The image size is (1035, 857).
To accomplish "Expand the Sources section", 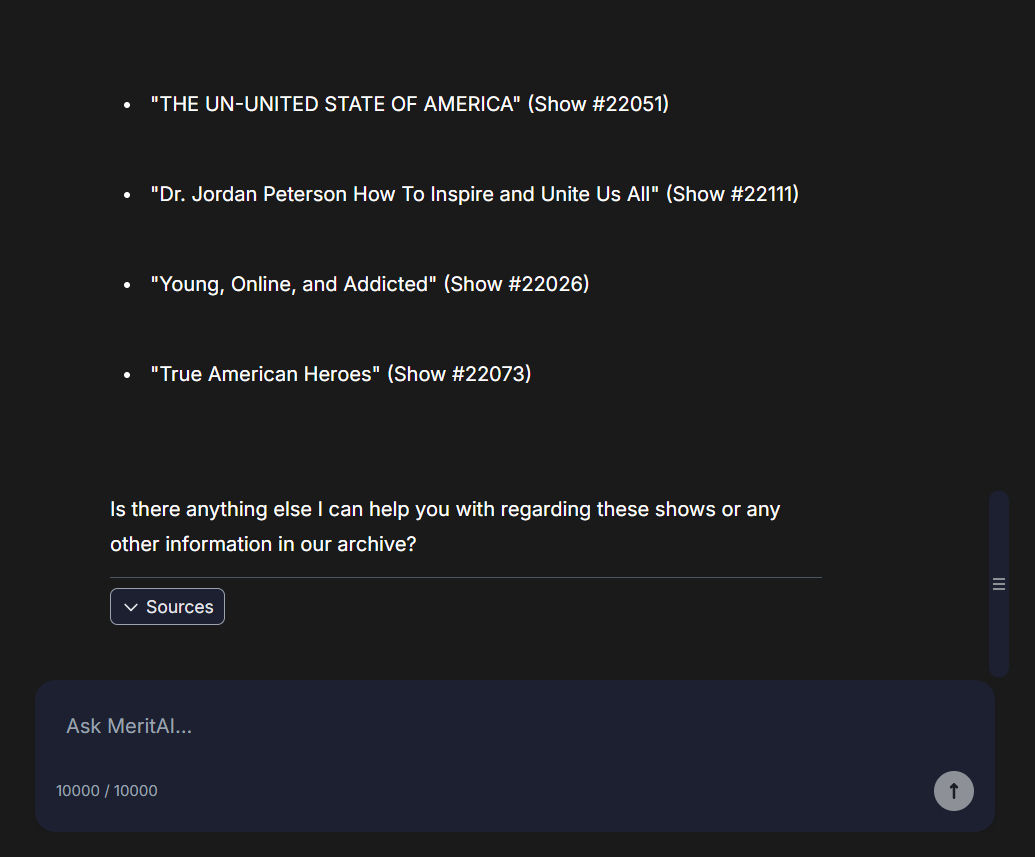I will [x=168, y=607].
